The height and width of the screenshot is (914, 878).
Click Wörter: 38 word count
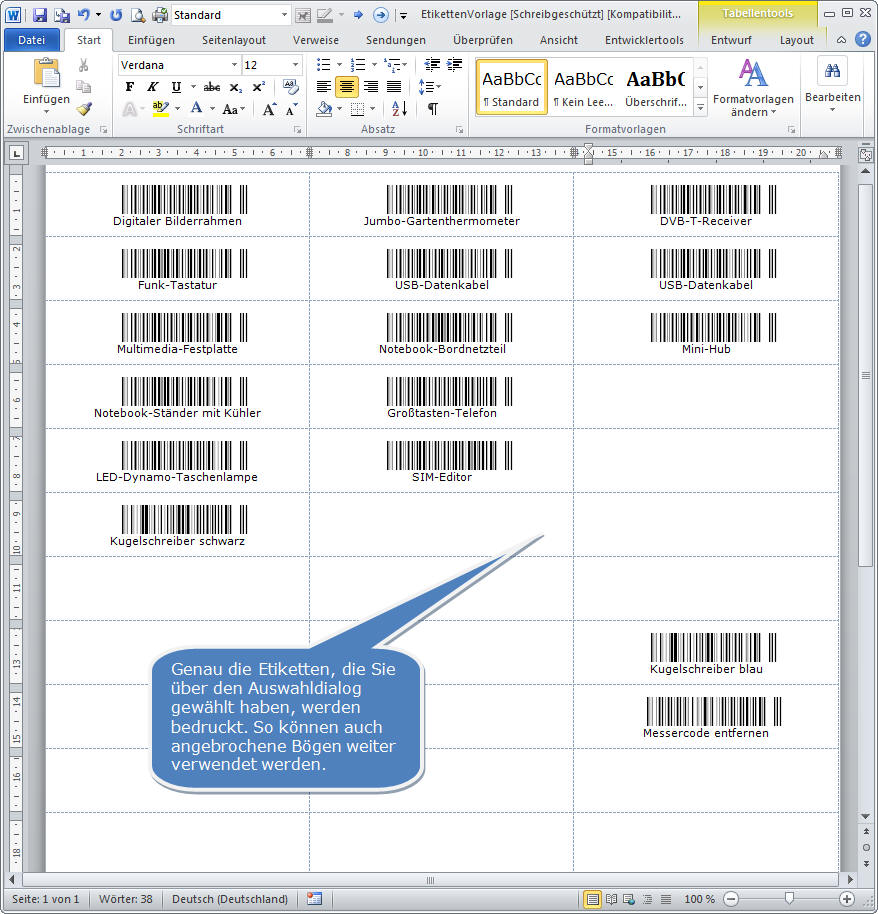pos(125,899)
